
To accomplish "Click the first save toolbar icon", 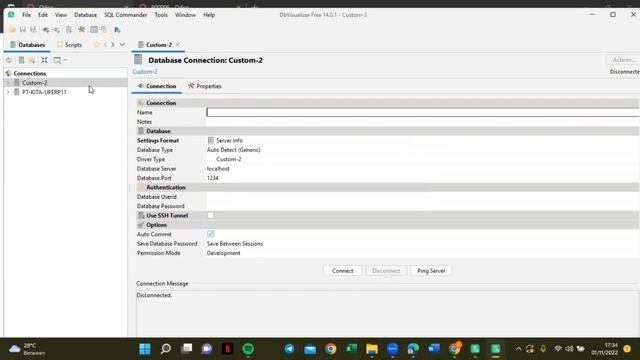I will point(23,29).
